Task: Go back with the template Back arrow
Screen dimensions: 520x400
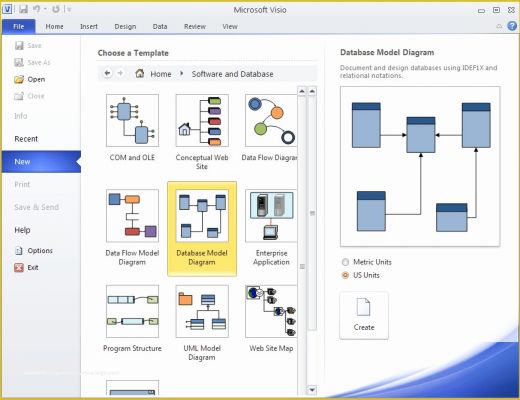Action: click(107, 73)
